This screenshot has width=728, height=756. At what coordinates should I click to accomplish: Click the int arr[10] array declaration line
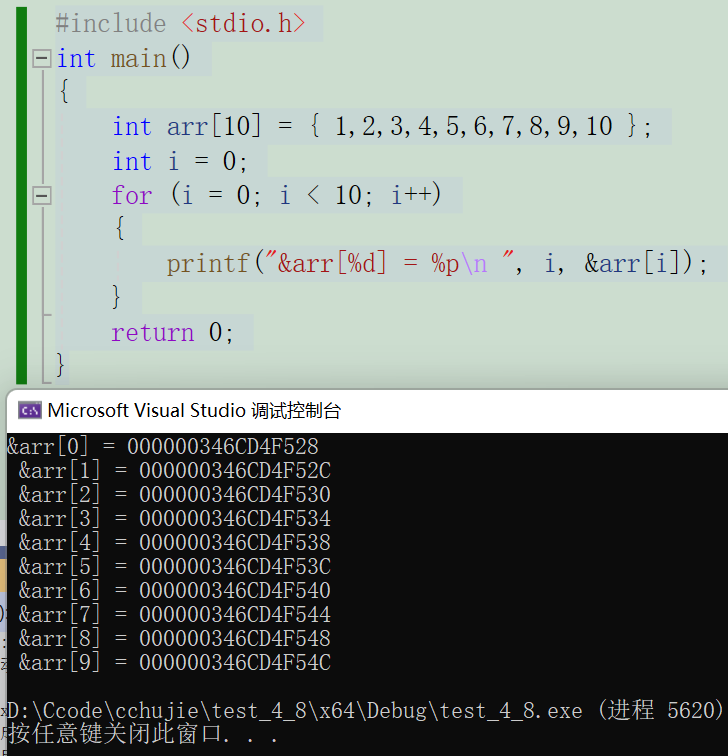click(382, 126)
